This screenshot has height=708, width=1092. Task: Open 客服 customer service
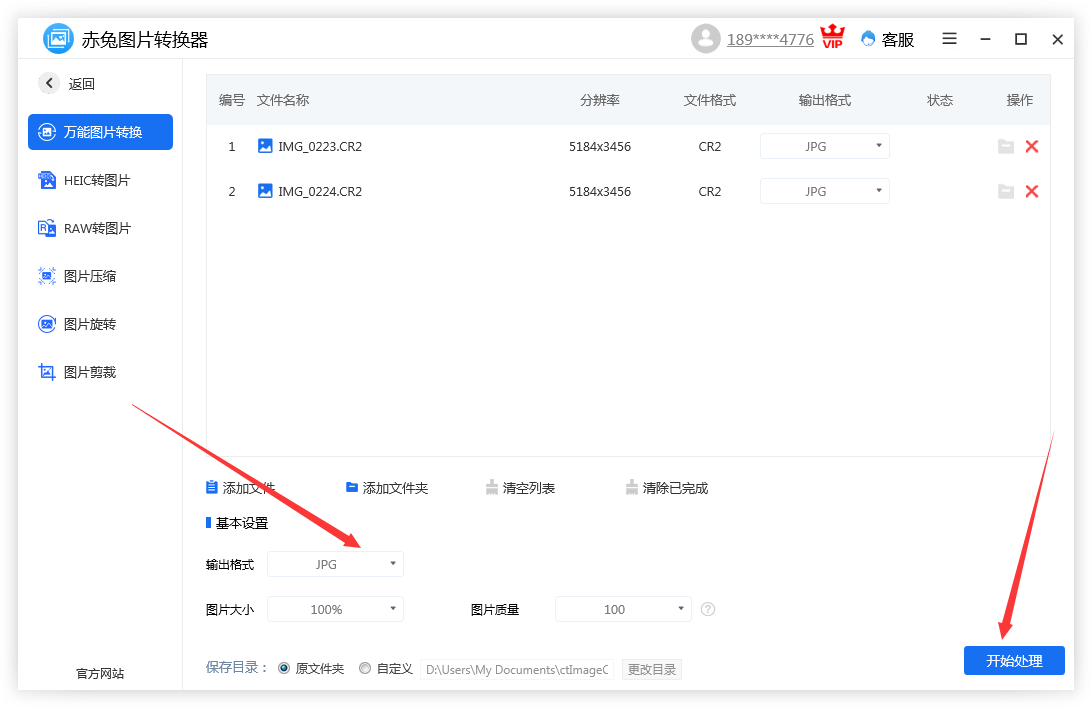click(888, 40)
